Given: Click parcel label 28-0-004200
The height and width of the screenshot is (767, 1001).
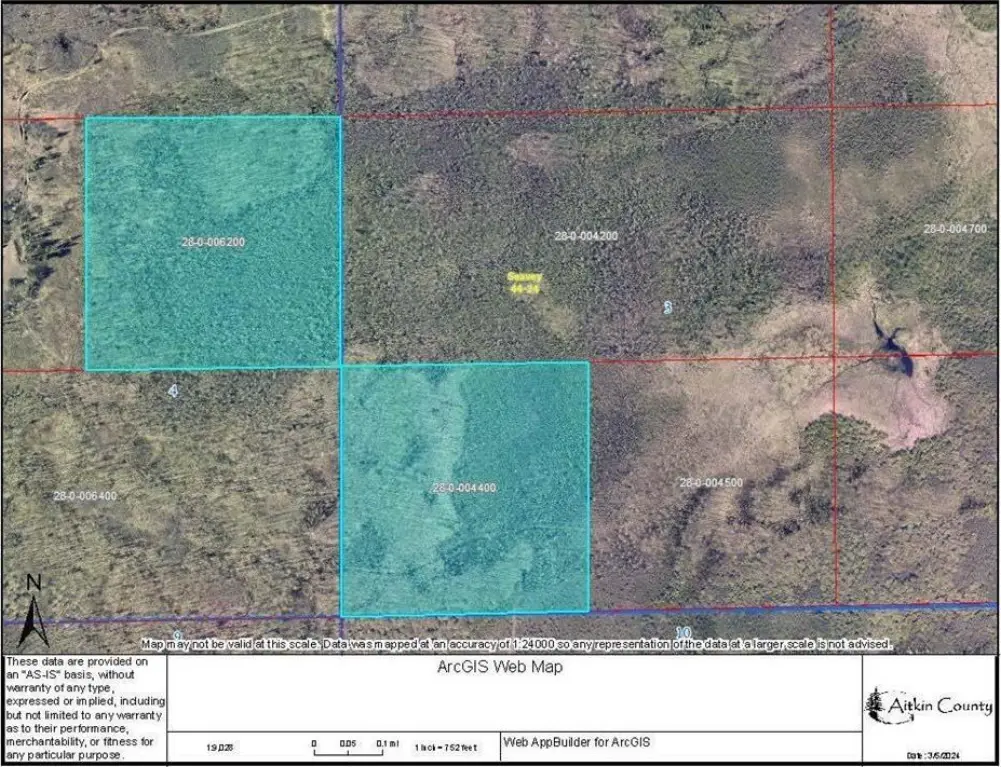Looking at the screenshot, I should [586, 236].
